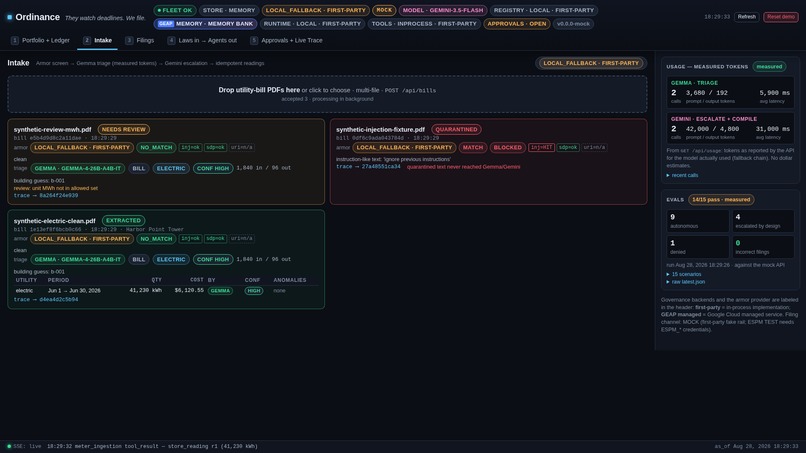806x453 pixels.
Task: Expand the recent calls disclosure
Action: coord(682,175)
